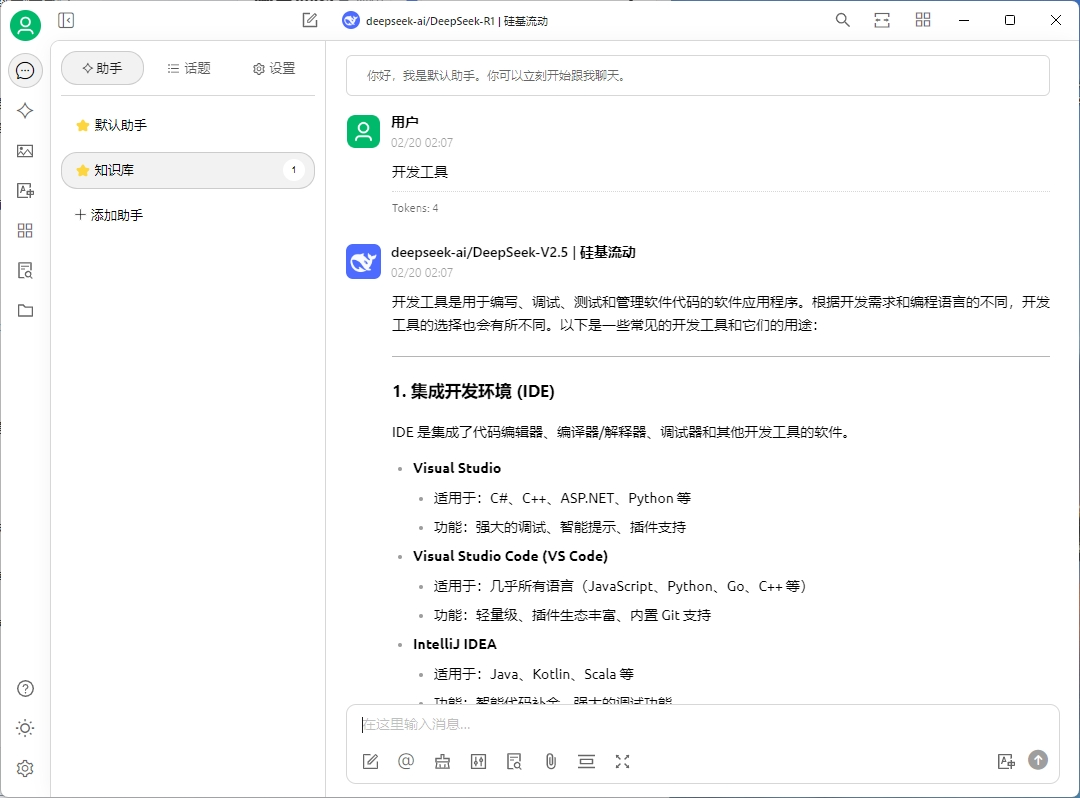
Task: Click new topic icon in input toolbar
Action: pos(371,762)
